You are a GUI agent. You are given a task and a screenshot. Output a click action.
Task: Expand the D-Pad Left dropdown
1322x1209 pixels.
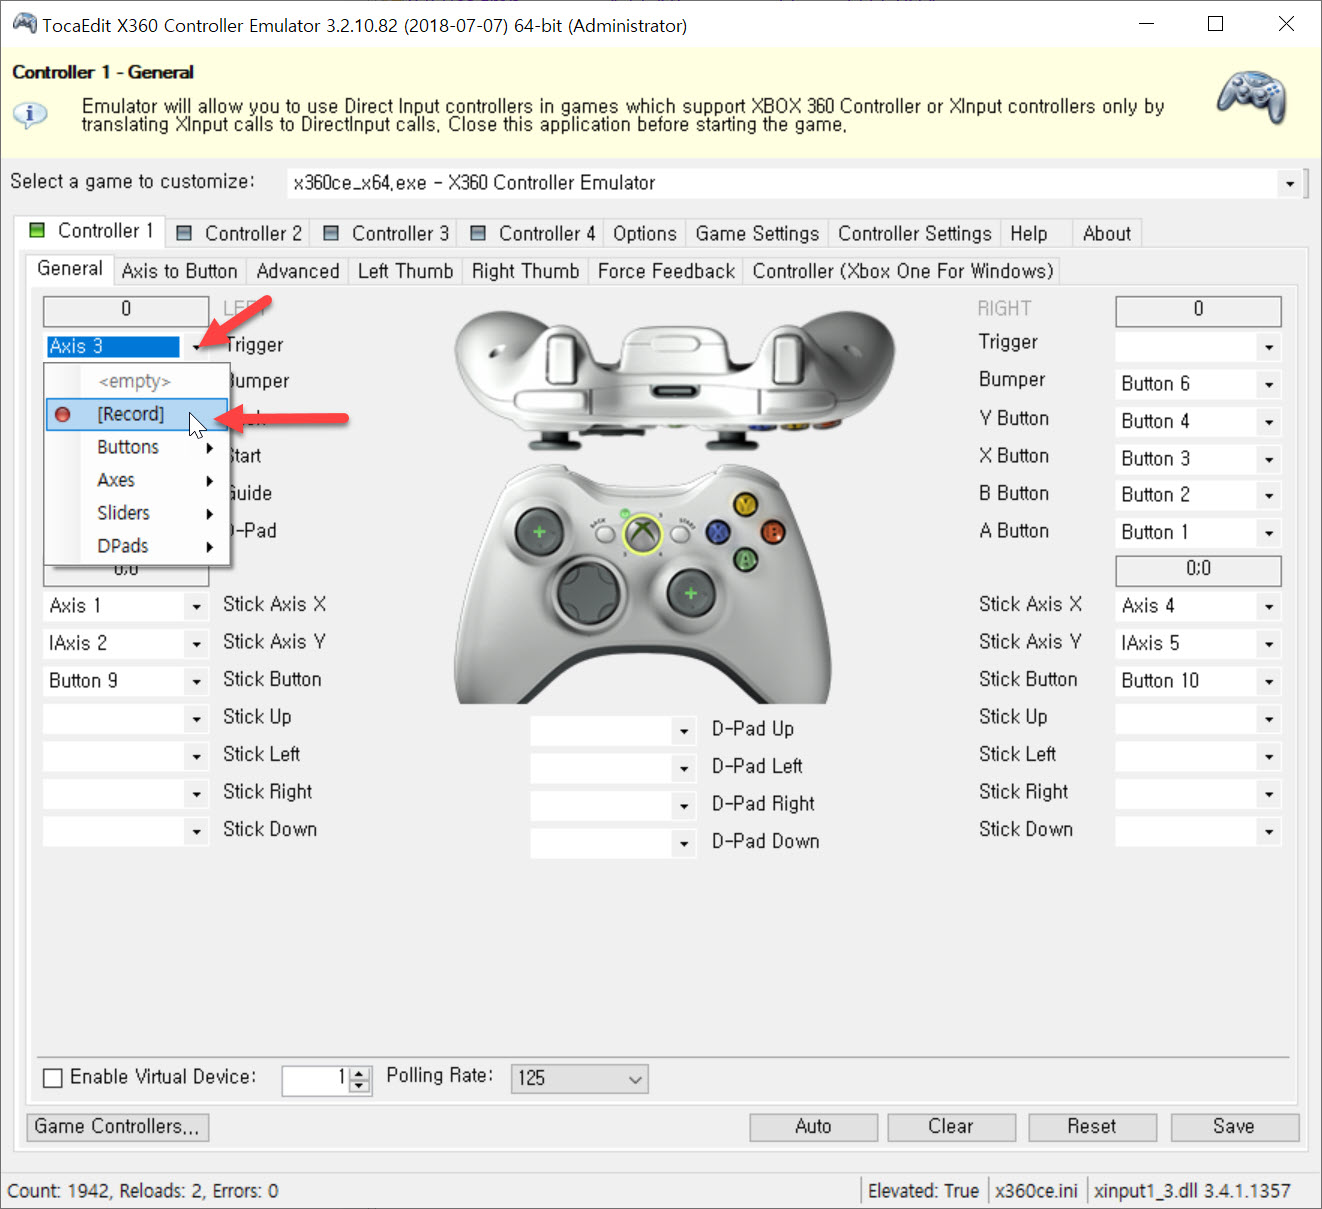684,768
